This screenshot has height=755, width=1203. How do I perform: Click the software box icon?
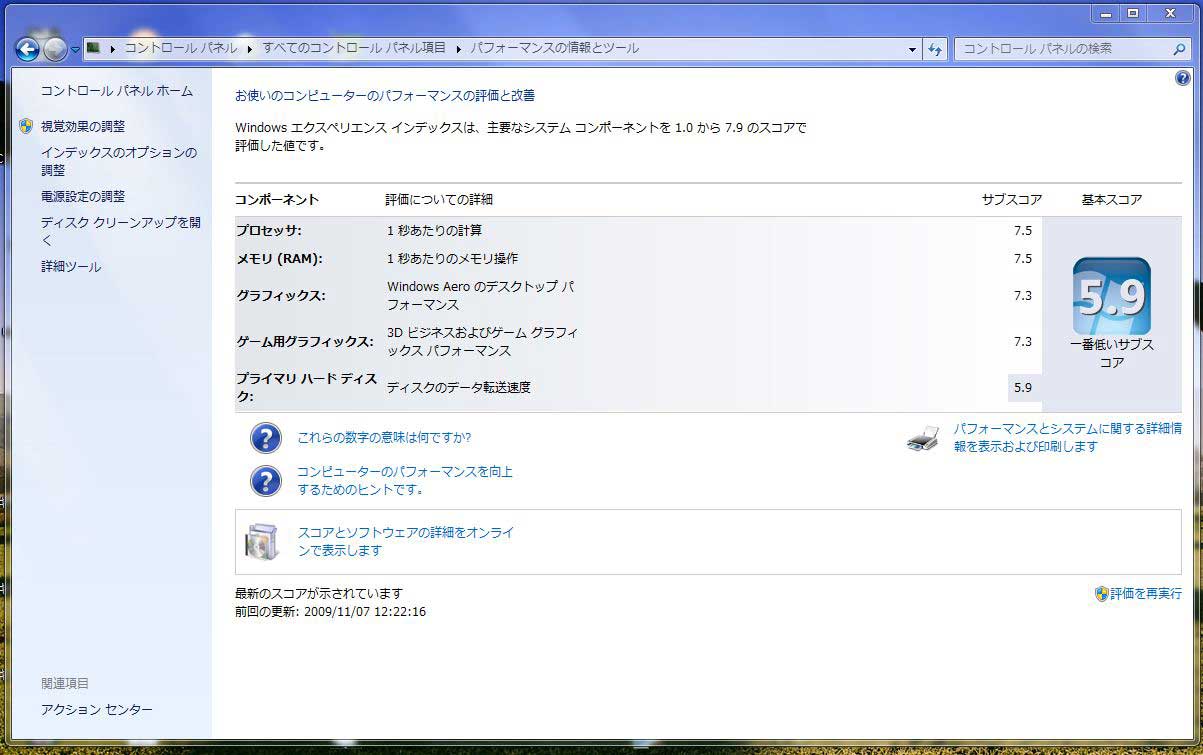coord(262,542)
